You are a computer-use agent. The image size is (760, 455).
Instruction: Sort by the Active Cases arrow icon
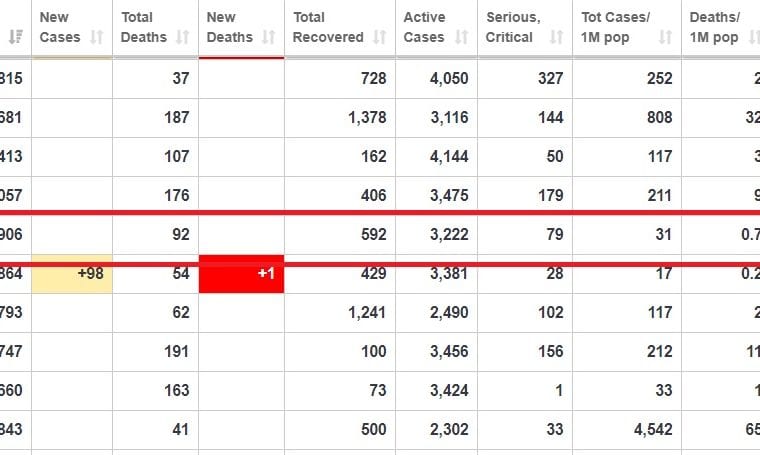pos(461,37)
